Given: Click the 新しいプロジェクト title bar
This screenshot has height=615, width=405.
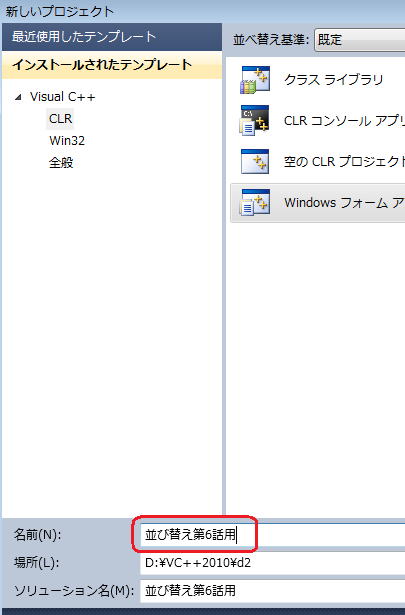Looking at the screenshot, I should point(202,11).
